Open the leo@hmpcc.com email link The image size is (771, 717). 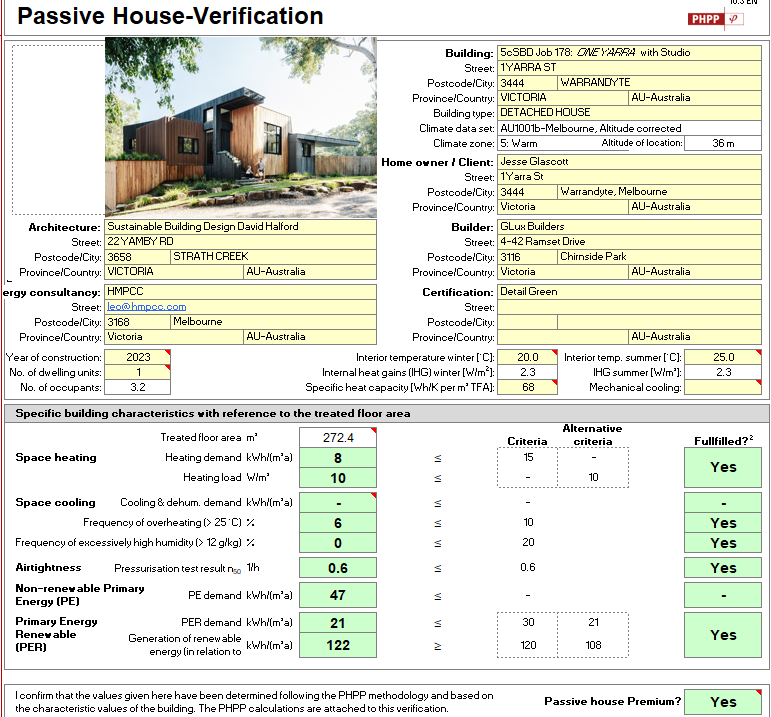tap(147, 307)
